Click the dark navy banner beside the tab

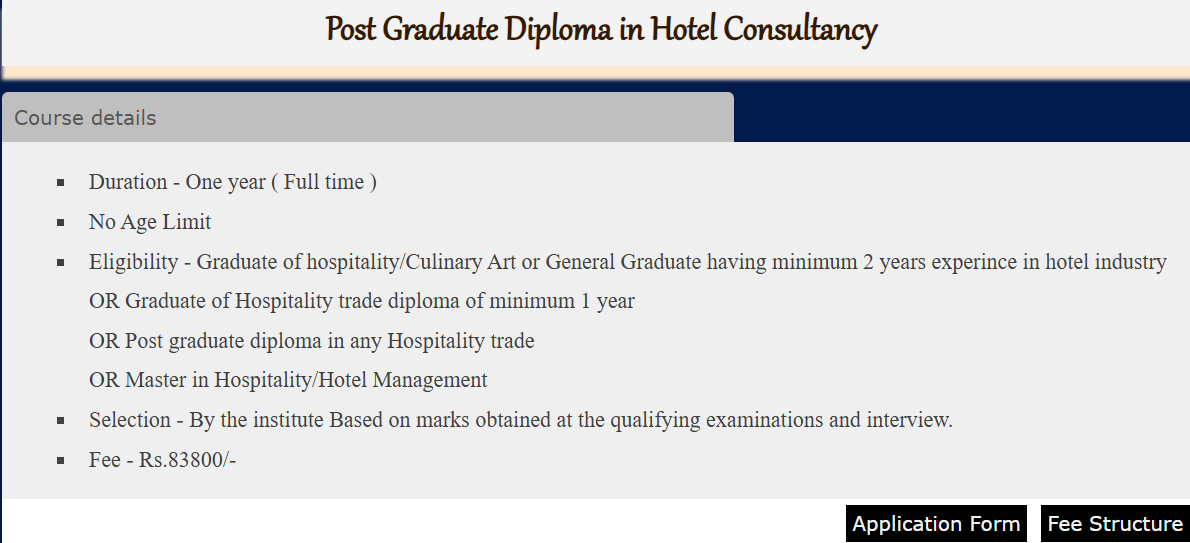pyautogui.click(x=960, y=117)
